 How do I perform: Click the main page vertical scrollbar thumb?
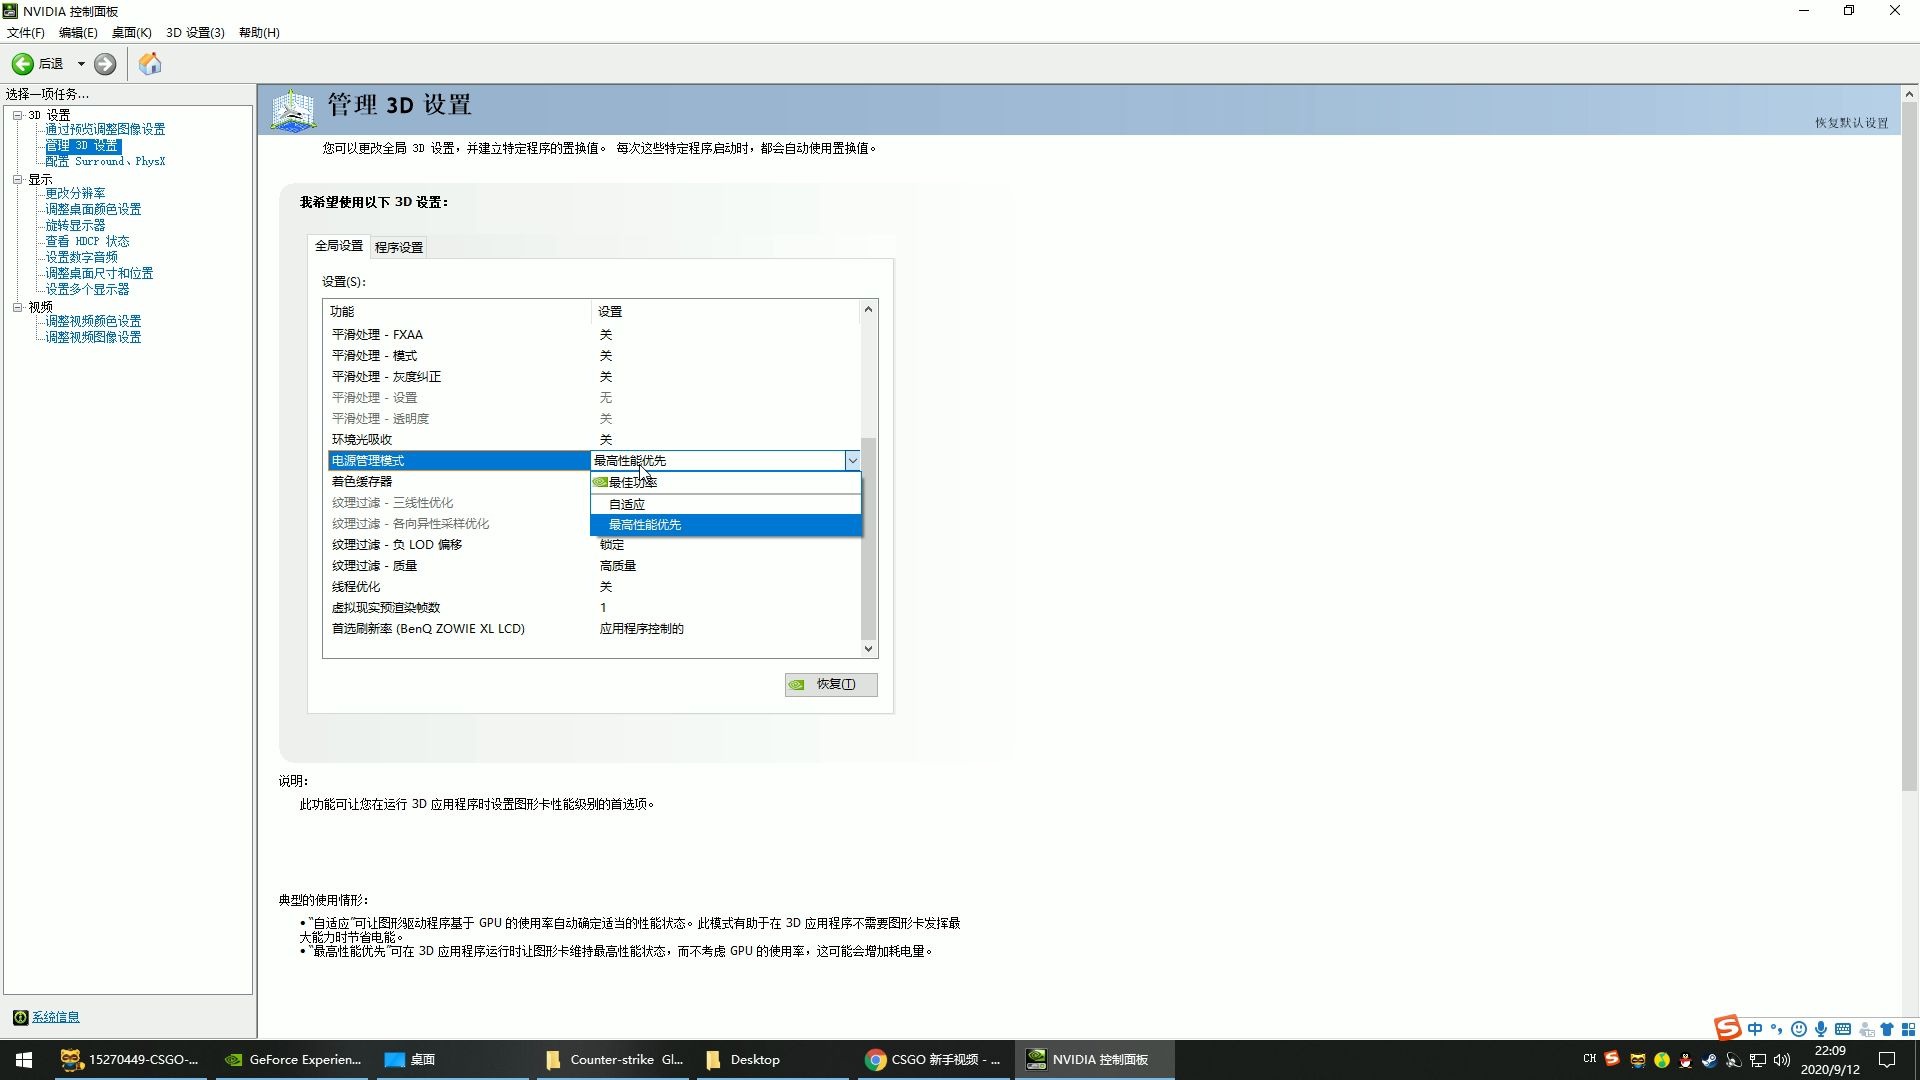point(1909,445)
